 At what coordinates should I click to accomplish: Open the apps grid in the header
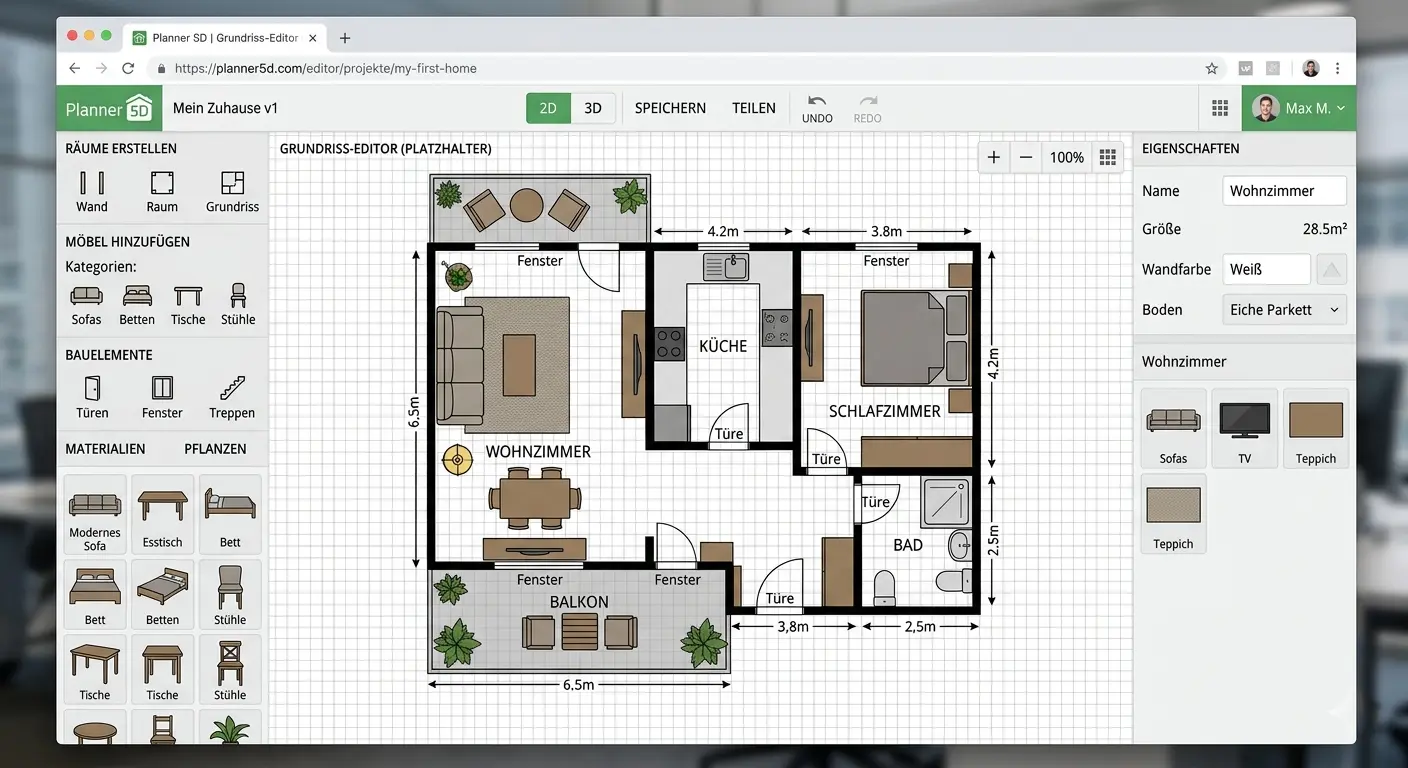(x=1220, y=108)
